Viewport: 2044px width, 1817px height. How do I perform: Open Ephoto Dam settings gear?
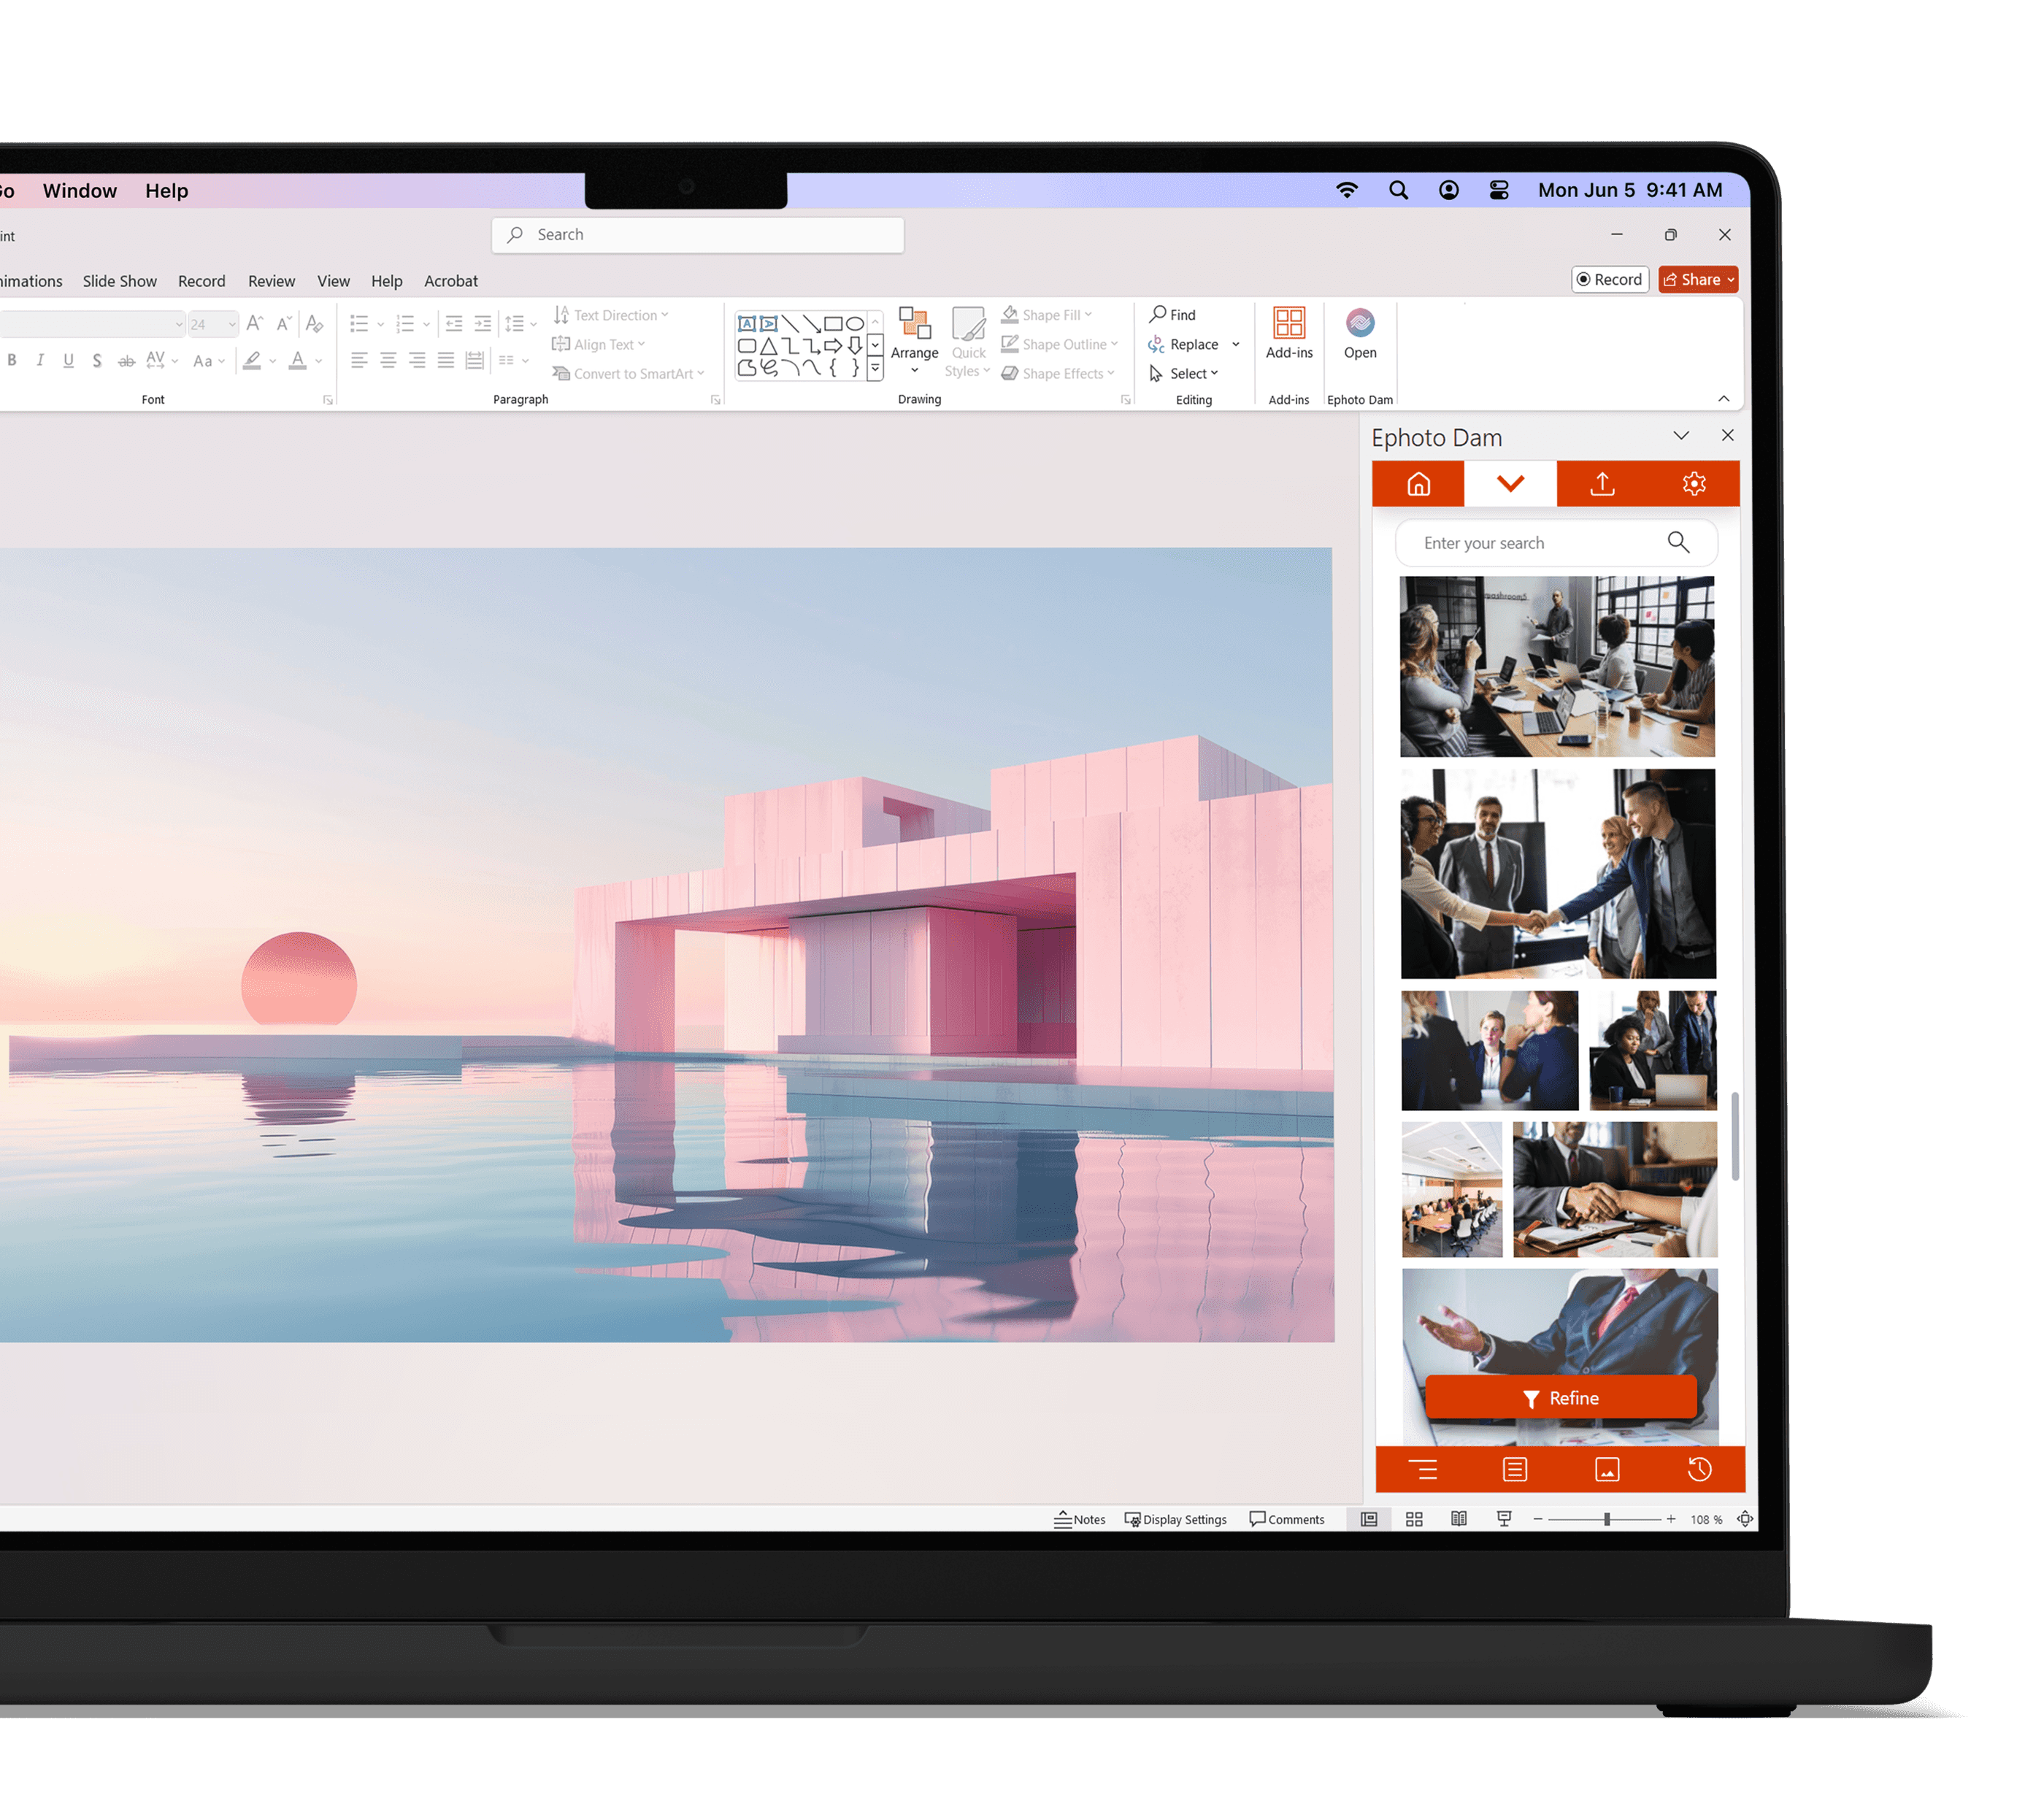pyautogui.click(x=1693, y=484)
